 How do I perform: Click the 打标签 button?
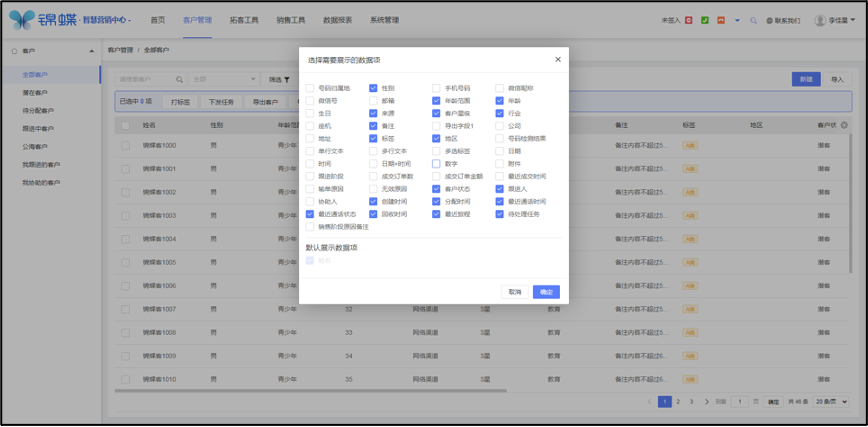coord(180,102)
